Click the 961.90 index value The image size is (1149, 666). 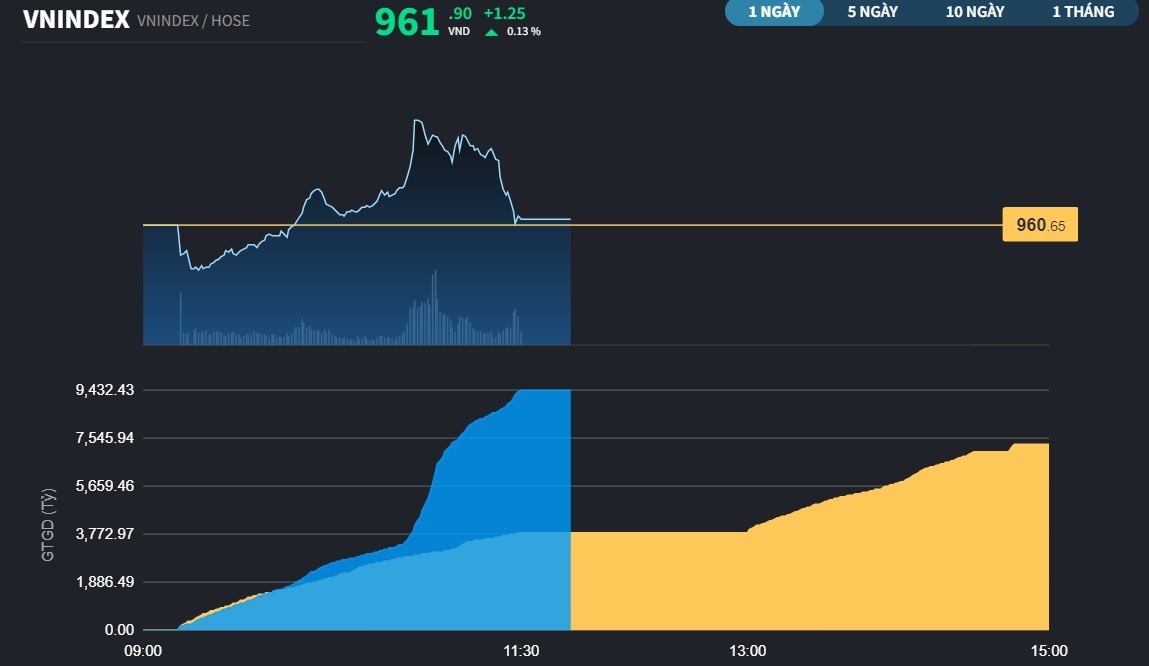423,22
